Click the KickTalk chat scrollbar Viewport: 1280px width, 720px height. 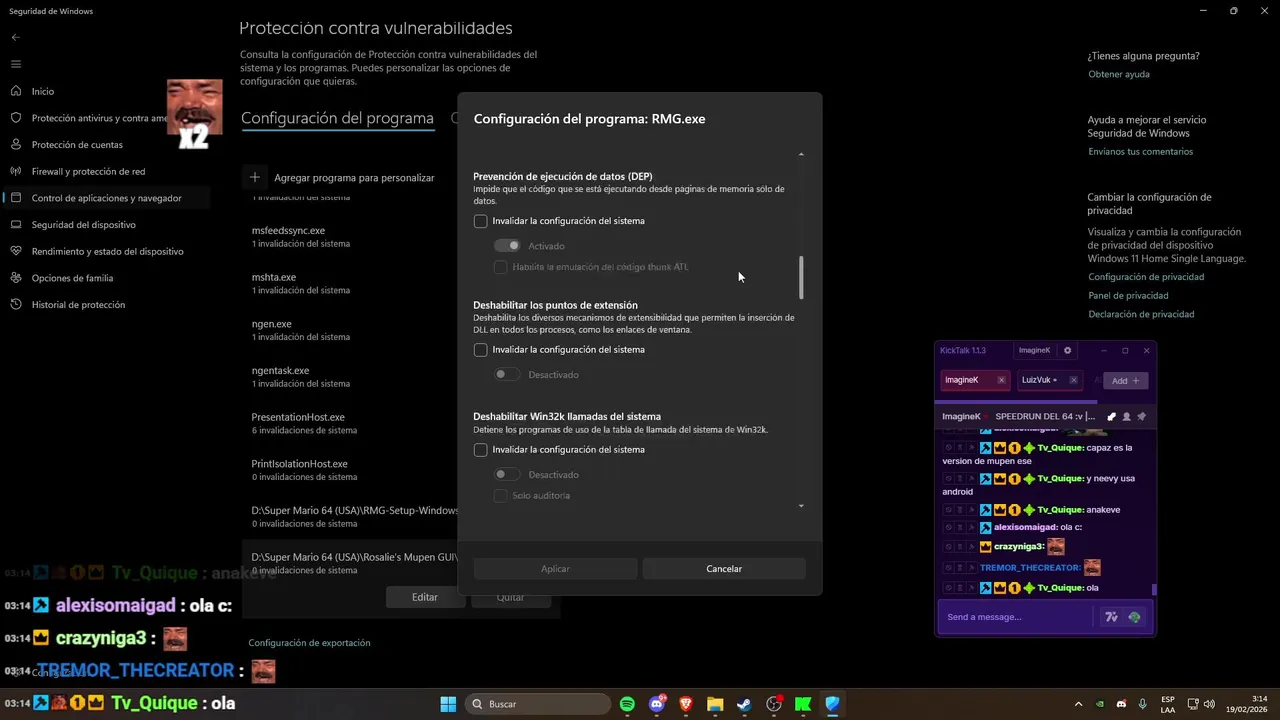click(x=1154, y=589)
